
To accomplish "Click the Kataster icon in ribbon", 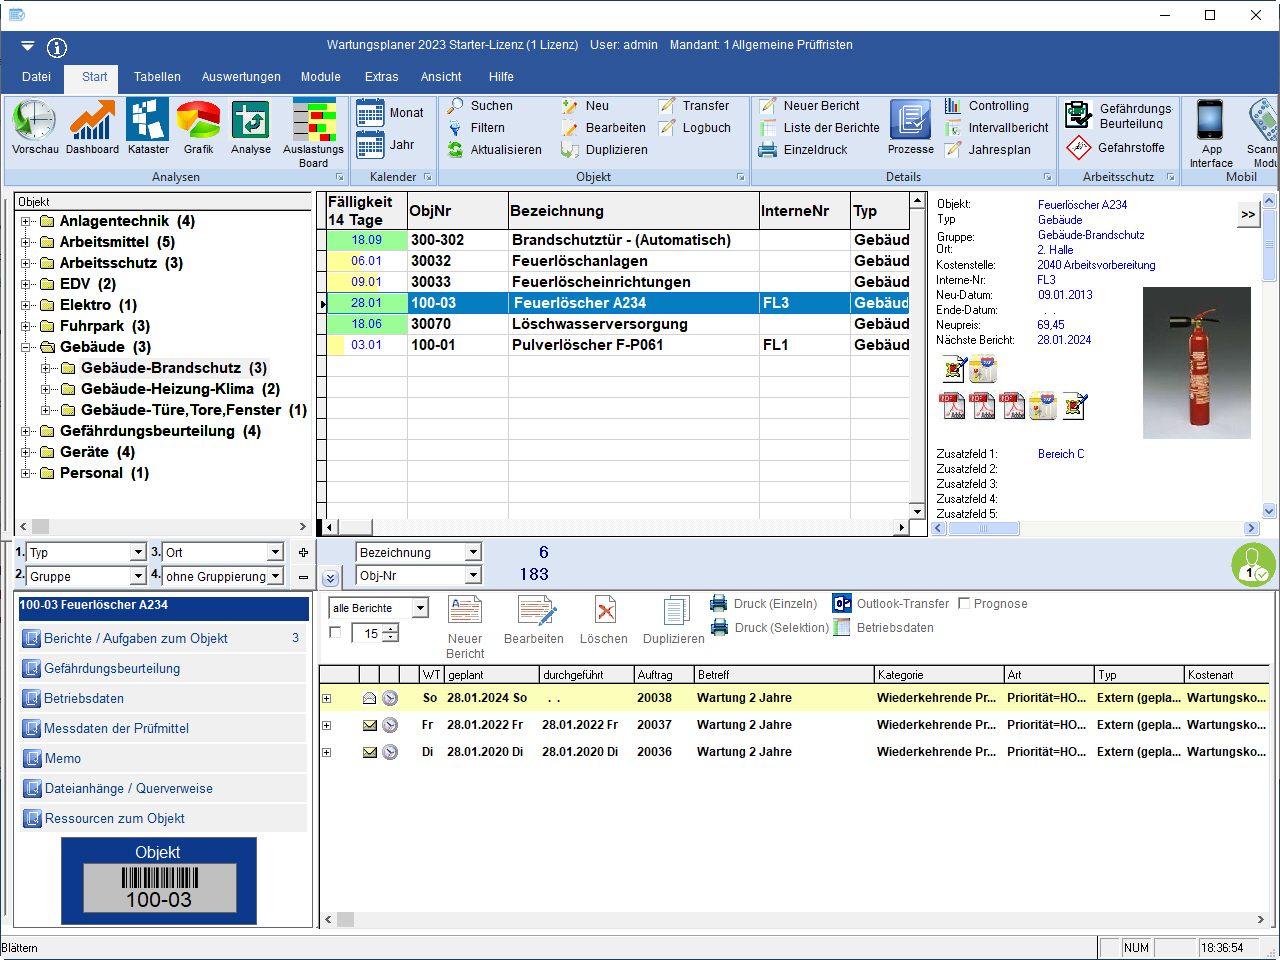I will [147, 121].
